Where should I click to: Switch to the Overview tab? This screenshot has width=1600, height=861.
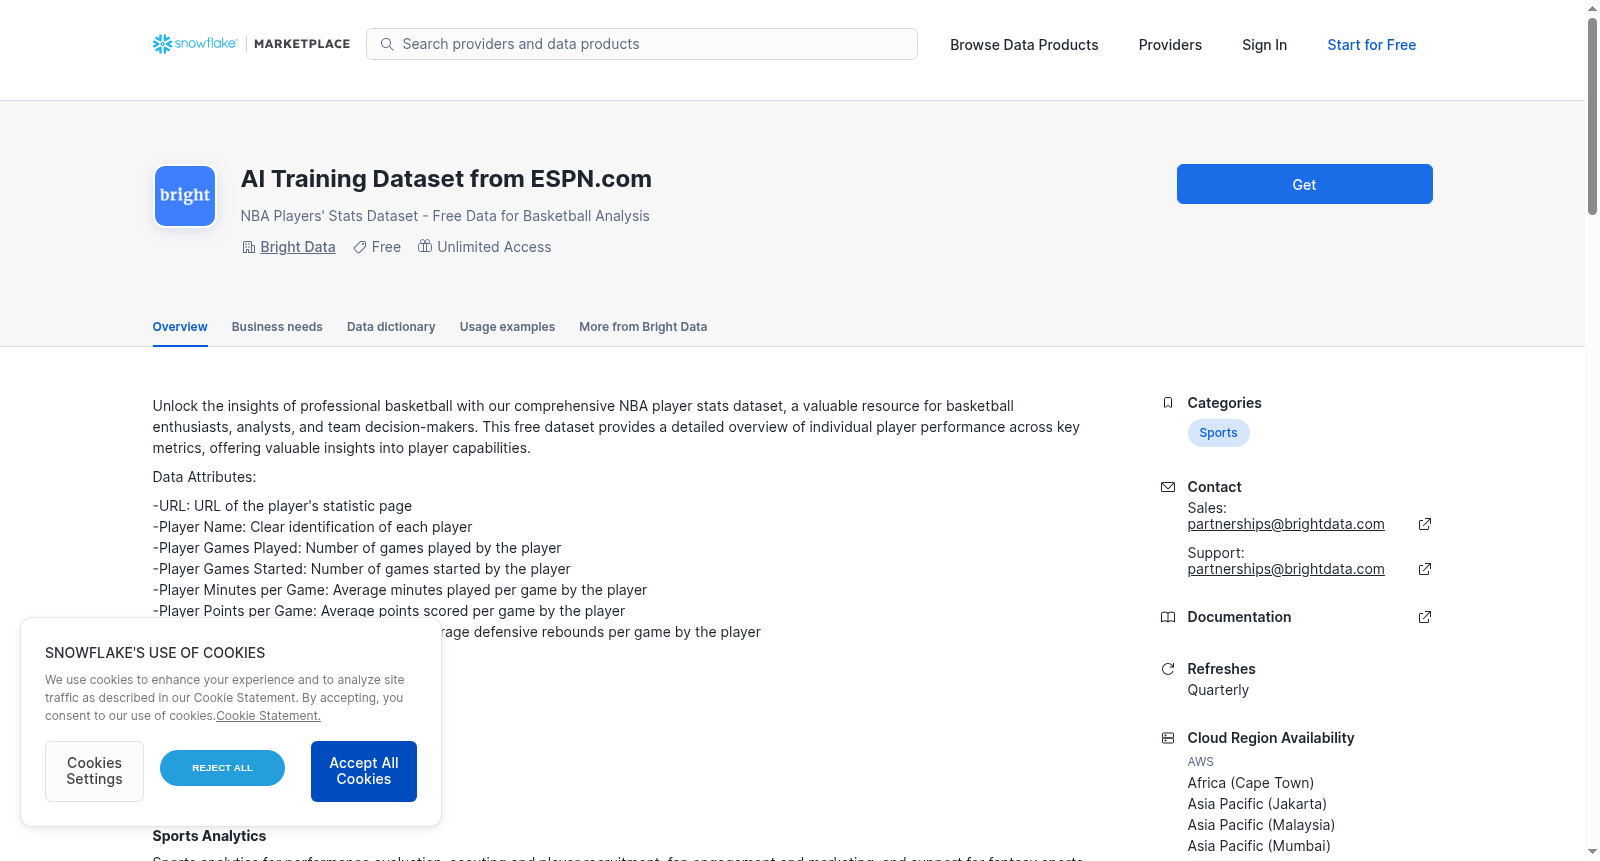[x=180, y=327]
